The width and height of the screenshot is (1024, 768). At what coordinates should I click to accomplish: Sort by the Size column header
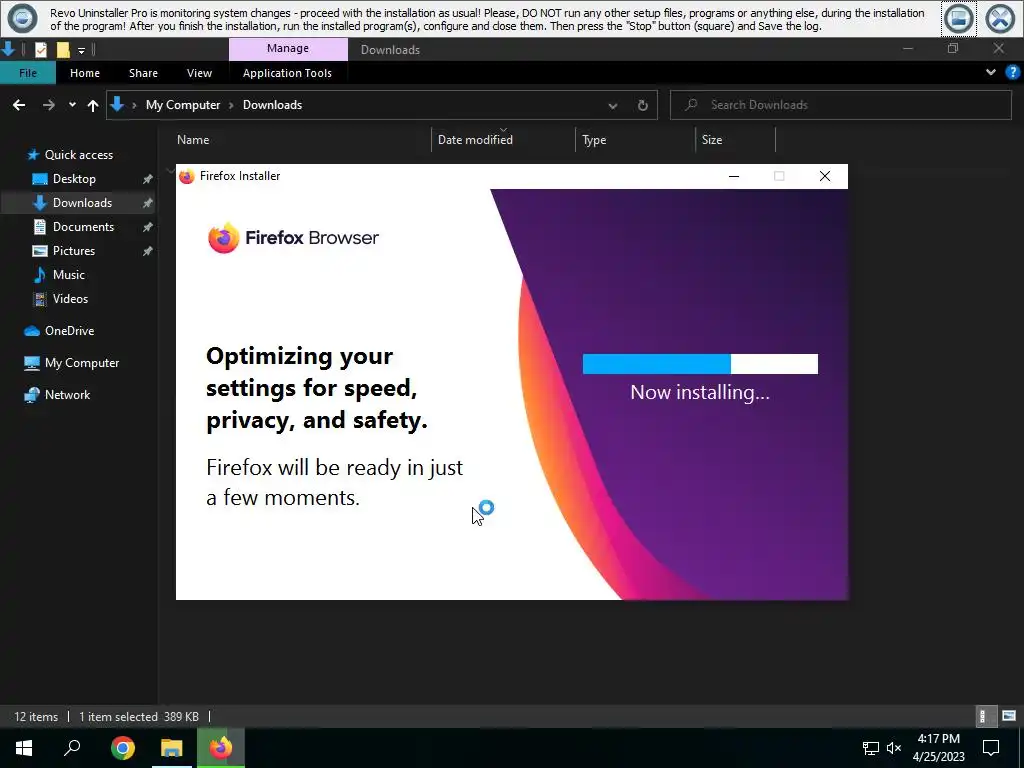click(x=712, y=140)
